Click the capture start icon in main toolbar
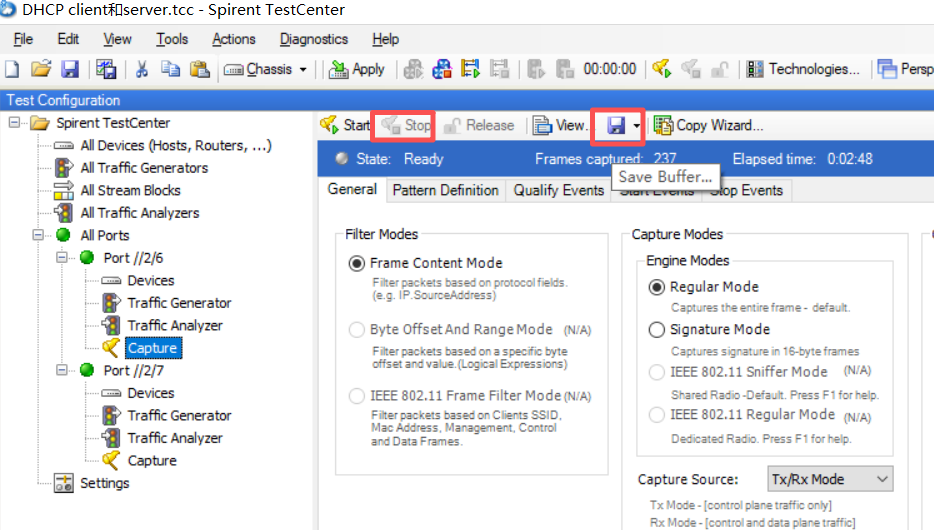Image resolution: width=934 pixels, height=530 pixels. (x=661, y=69)
